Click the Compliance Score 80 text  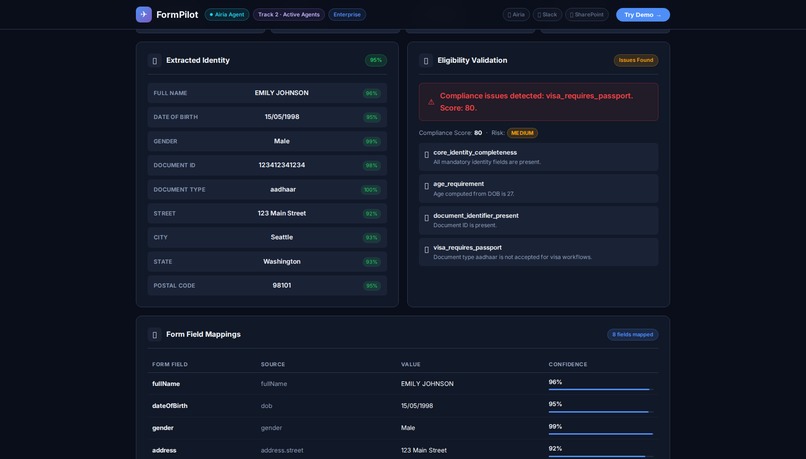(x=450, y=133)
